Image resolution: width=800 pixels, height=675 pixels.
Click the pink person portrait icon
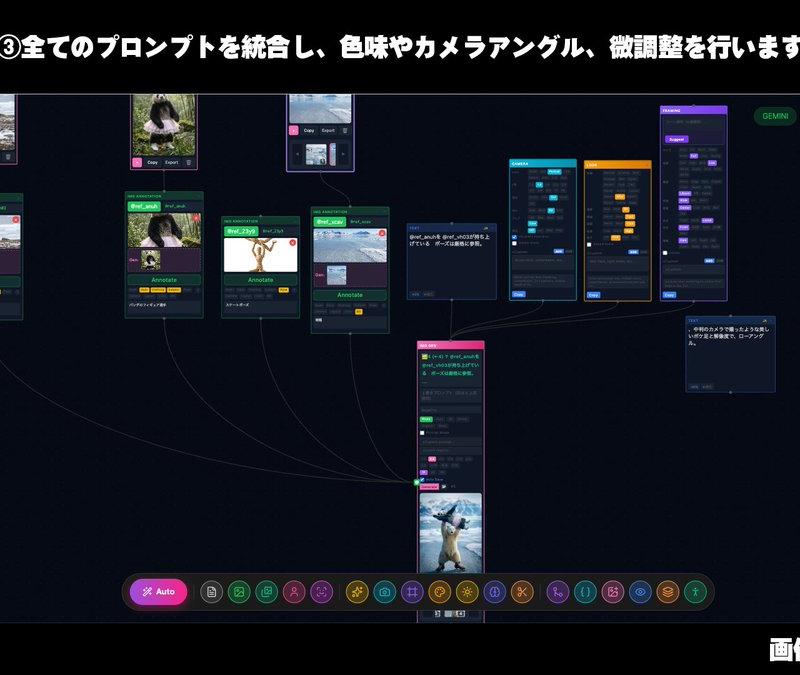tap(294, 592)
